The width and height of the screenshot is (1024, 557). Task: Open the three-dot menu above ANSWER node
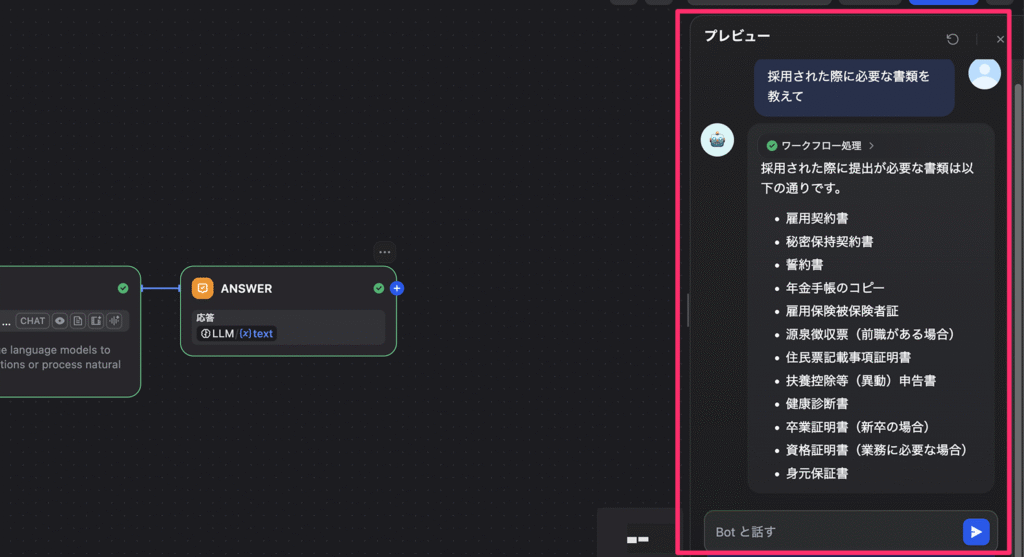pos(385,252)
